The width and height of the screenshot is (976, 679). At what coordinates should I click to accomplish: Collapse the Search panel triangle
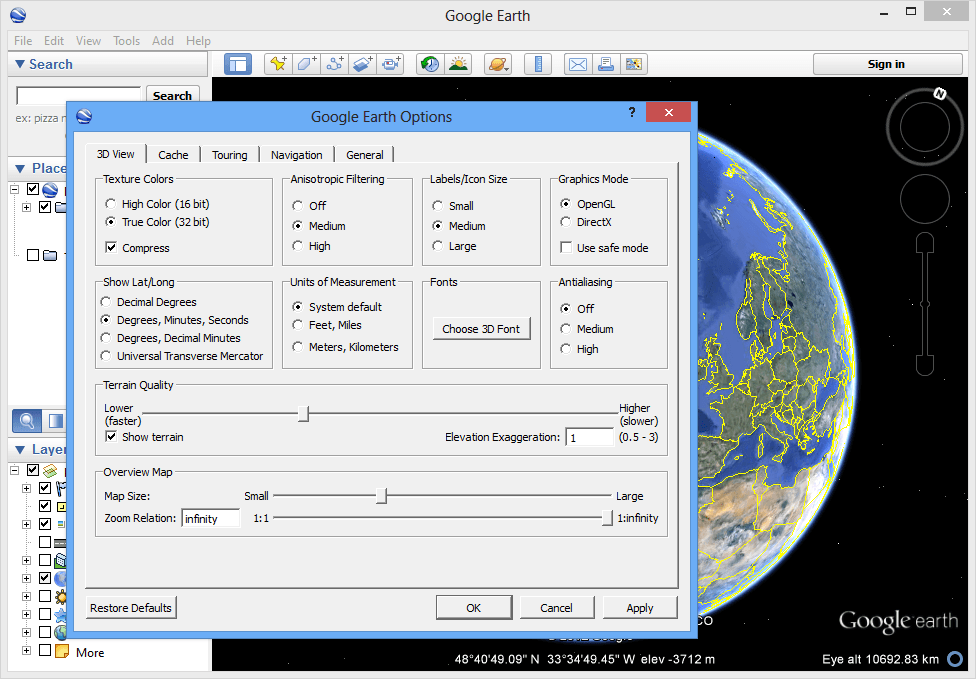tap(20, 64)
